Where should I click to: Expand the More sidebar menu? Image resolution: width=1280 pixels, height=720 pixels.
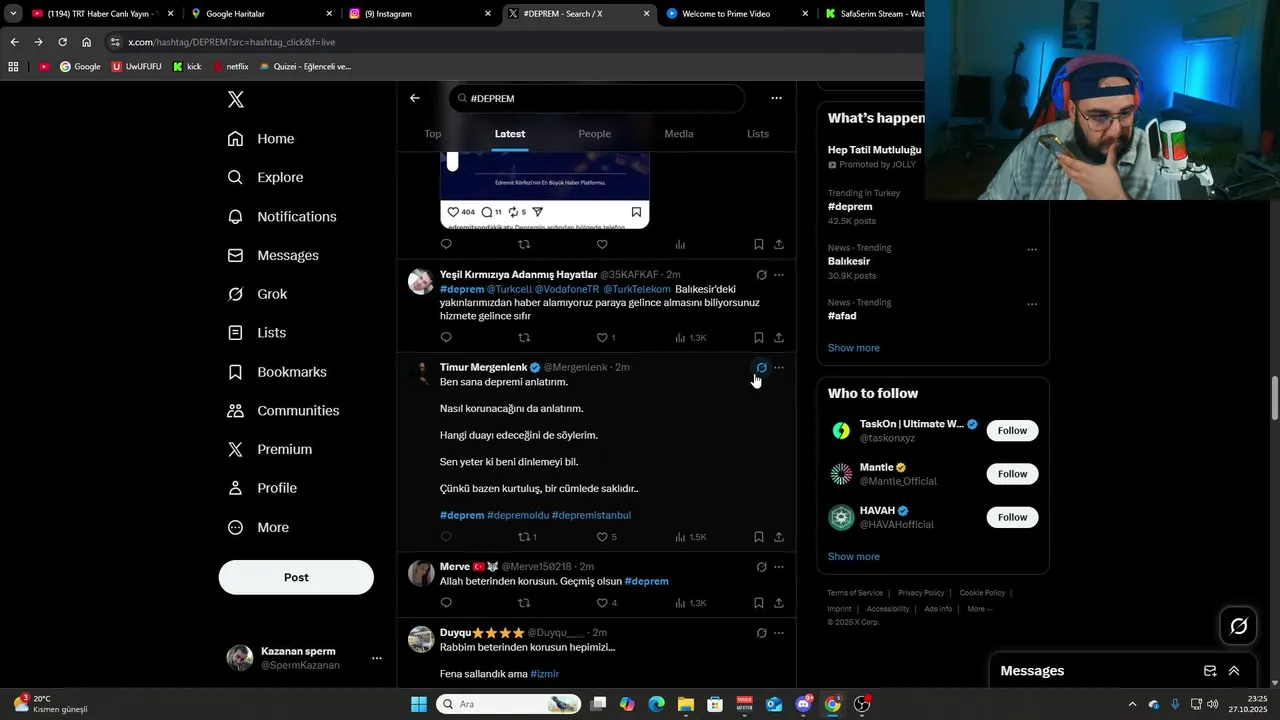coord(258,527)
